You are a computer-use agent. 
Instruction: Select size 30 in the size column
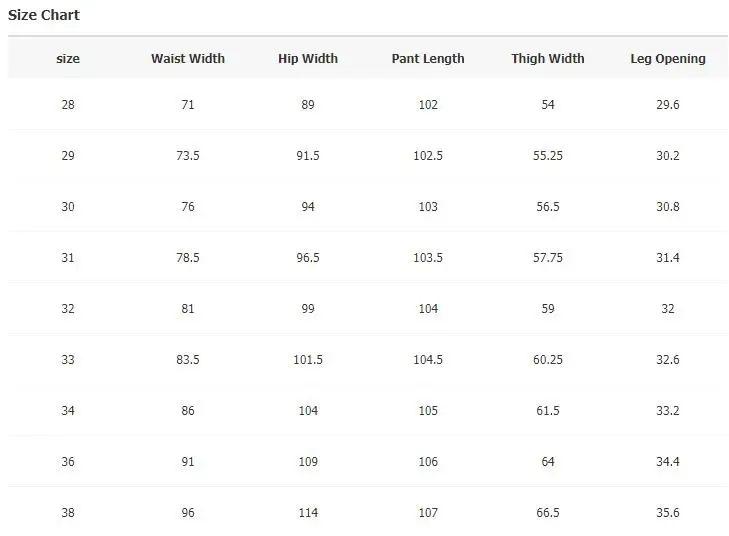click(68, 206)
